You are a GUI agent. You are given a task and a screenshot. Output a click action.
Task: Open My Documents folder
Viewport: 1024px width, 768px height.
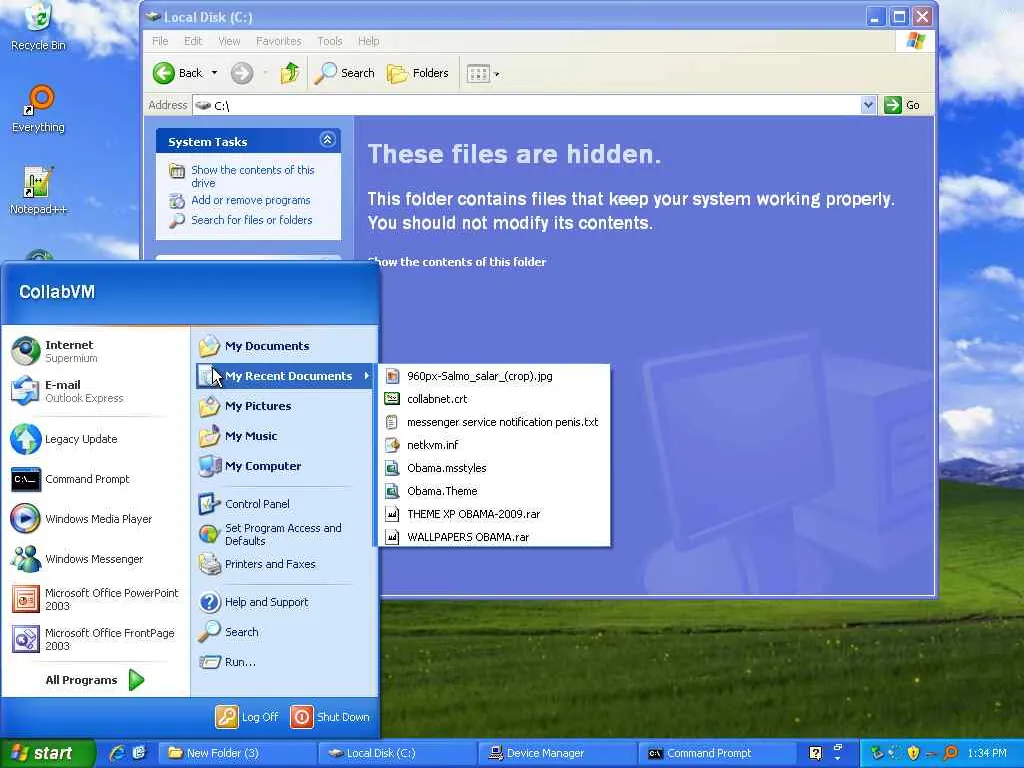[x=285, y=346]
